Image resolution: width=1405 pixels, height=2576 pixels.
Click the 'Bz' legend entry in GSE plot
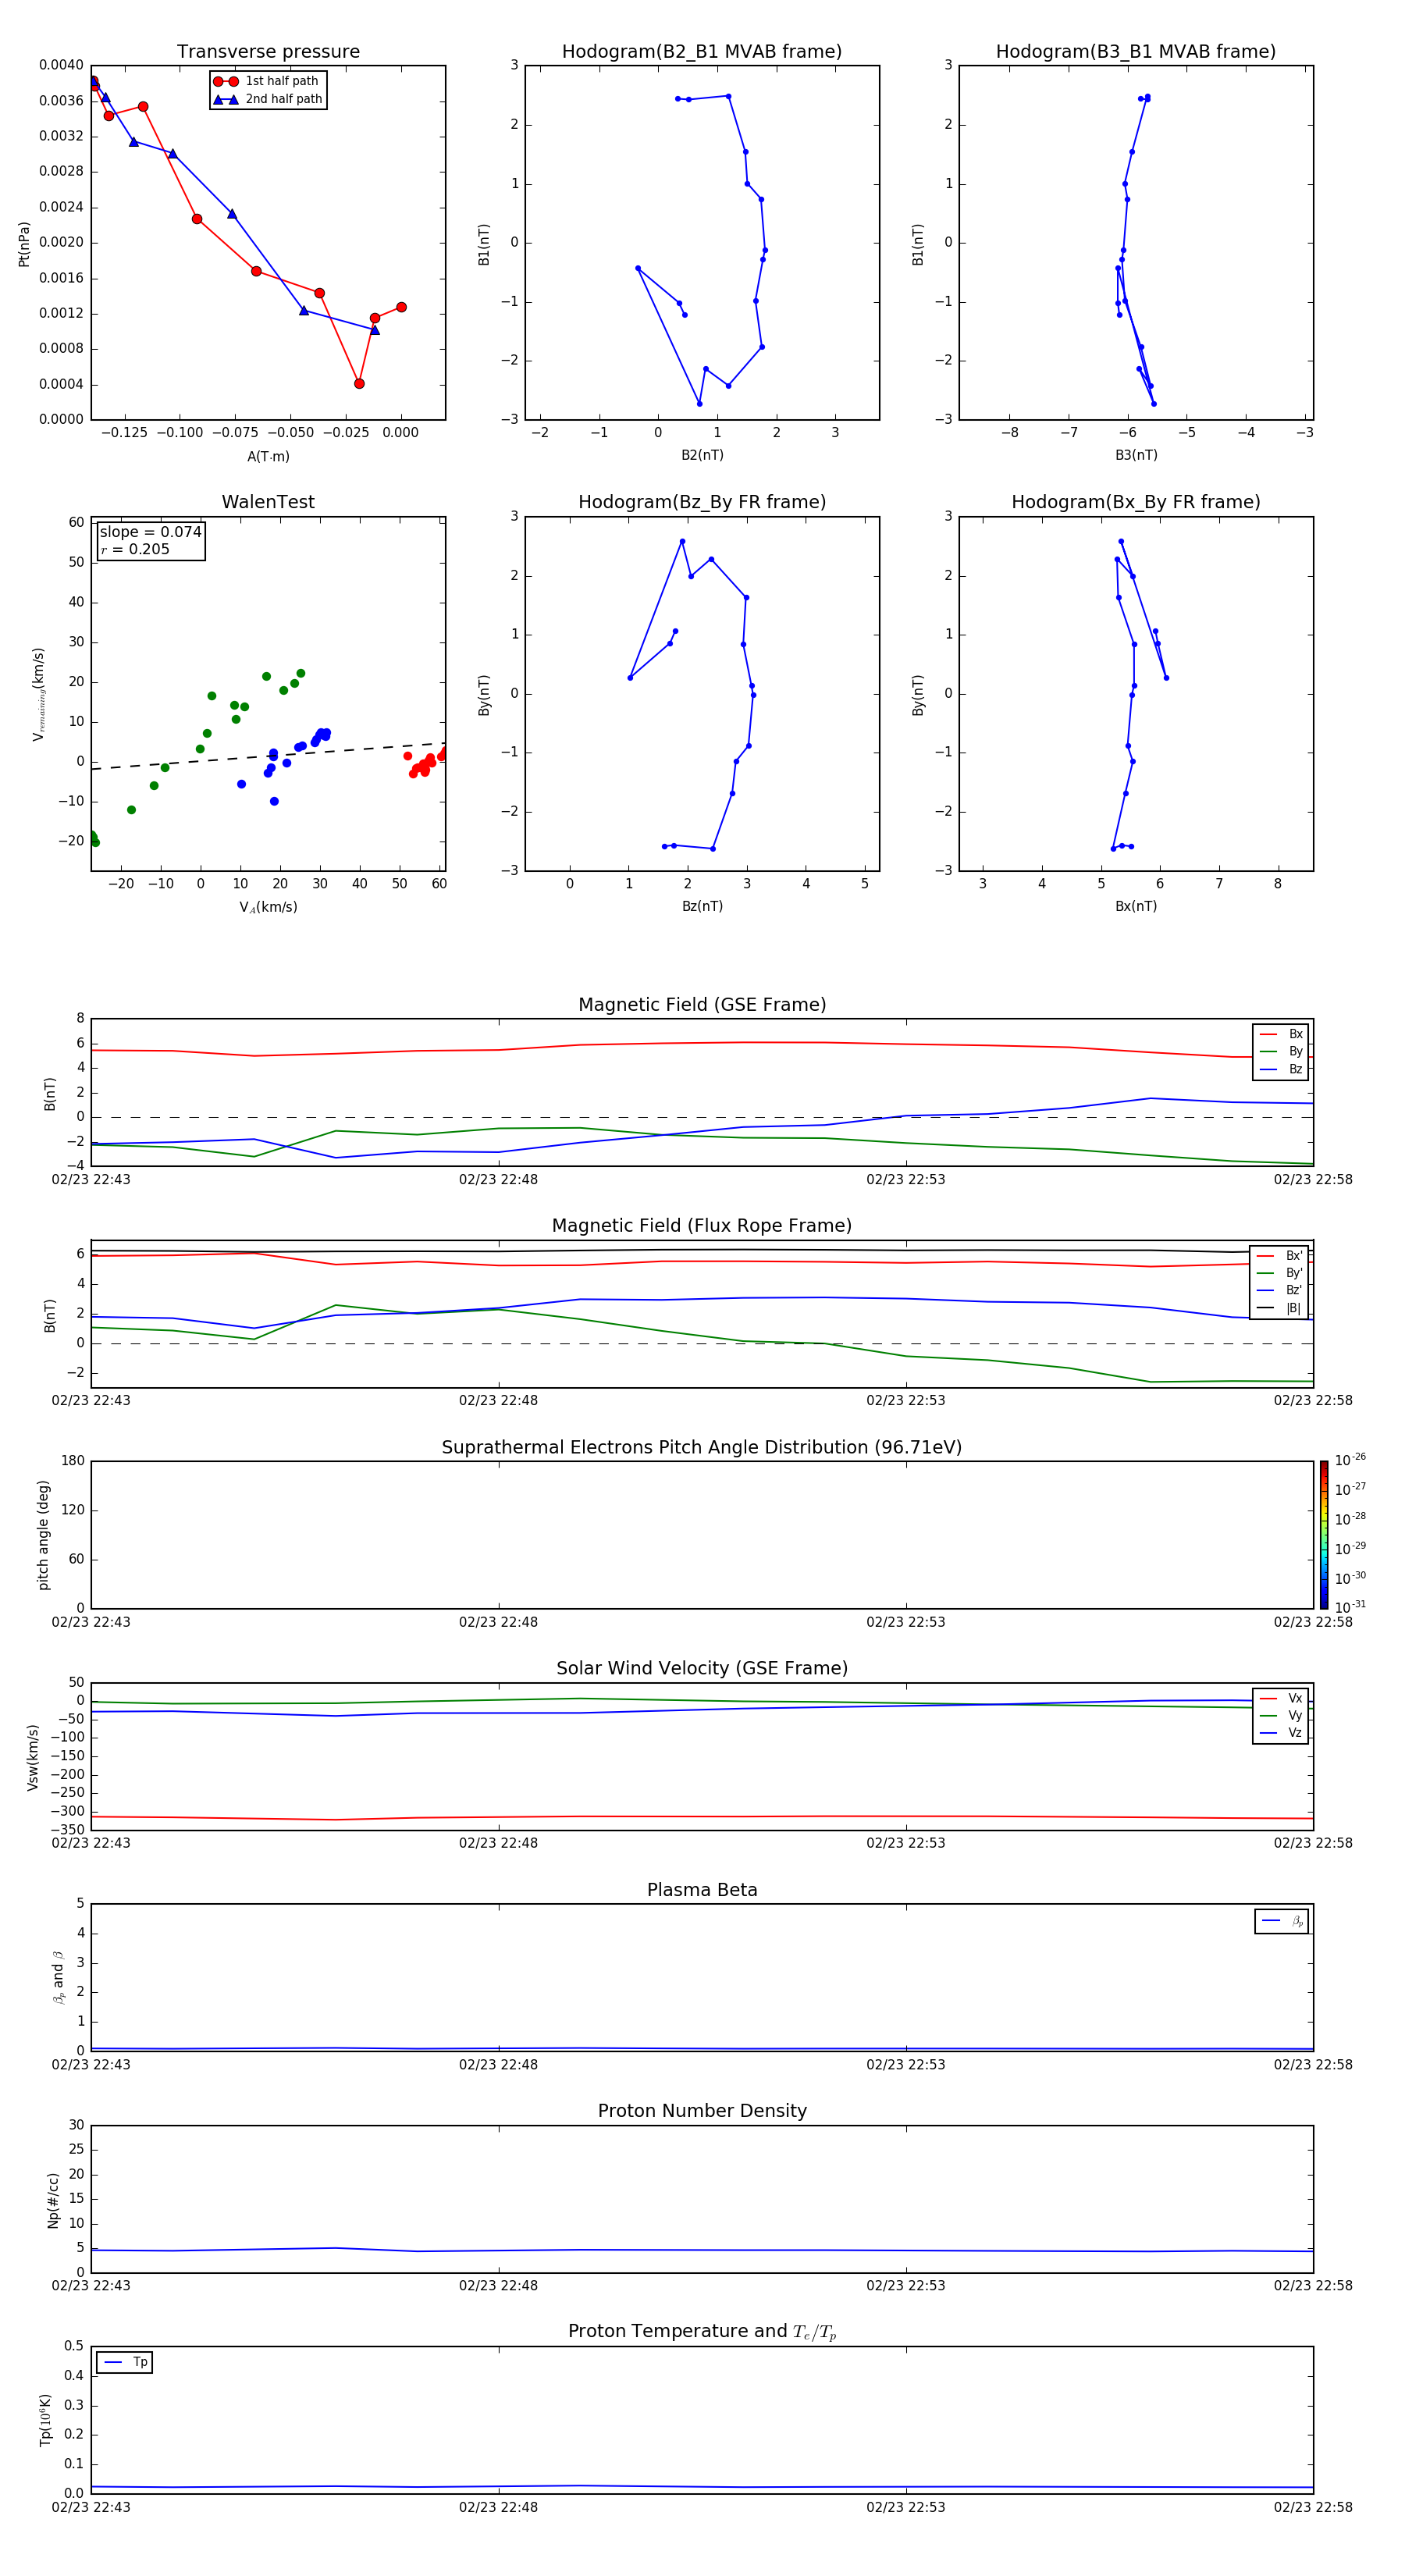pos(1281,1069)
